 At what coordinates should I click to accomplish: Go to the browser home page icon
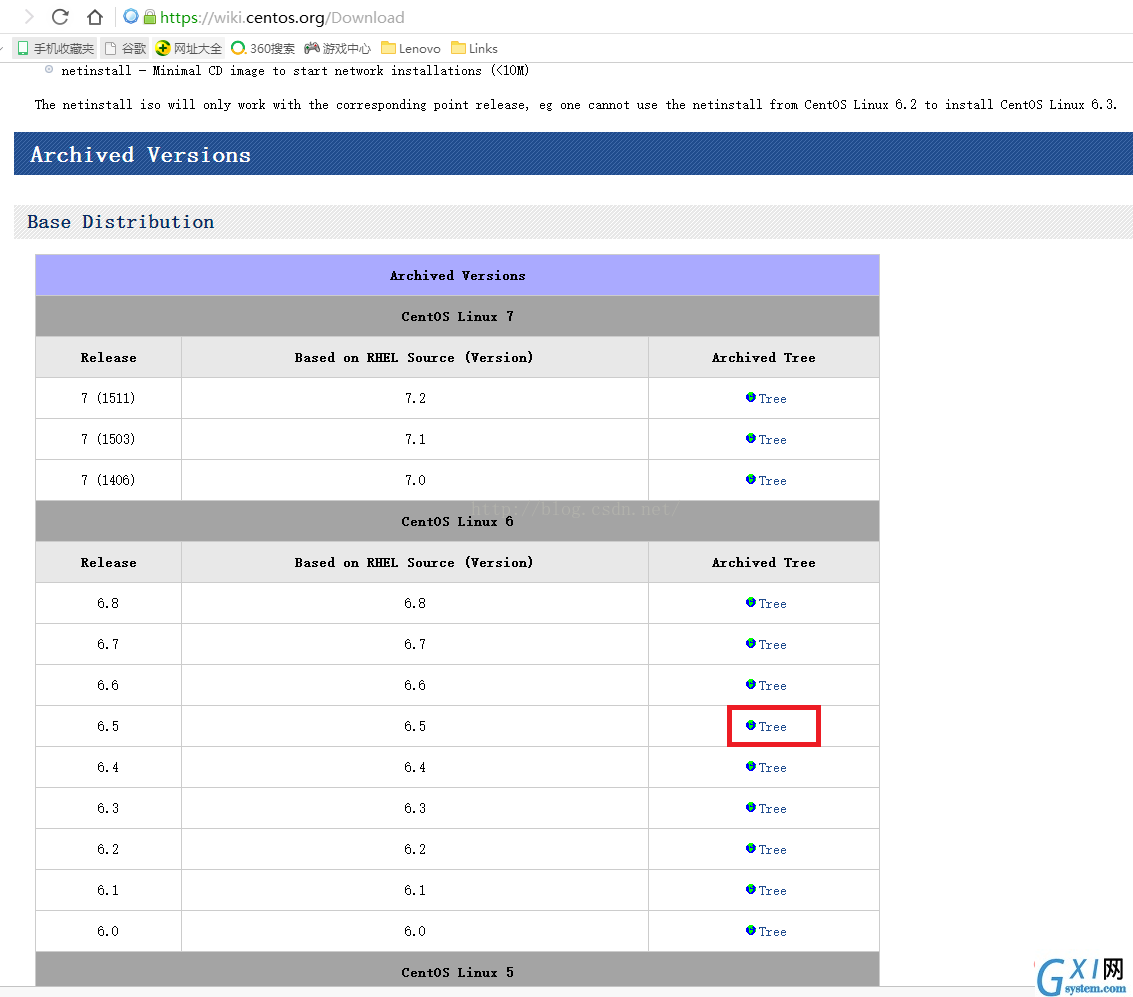click(95, 17)
